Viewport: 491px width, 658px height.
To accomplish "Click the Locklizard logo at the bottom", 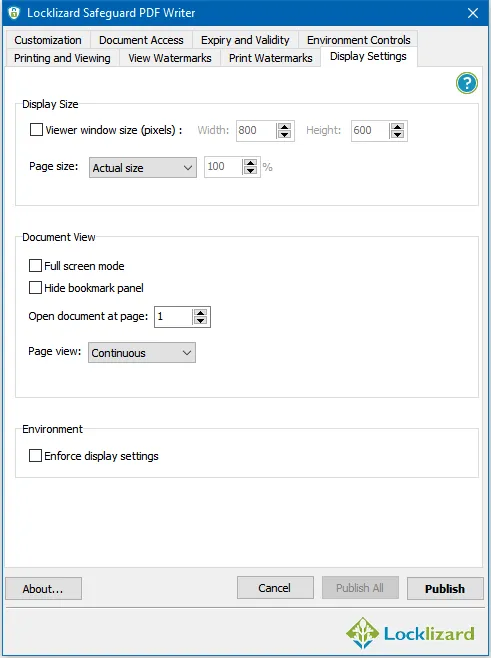I will 410,633.
